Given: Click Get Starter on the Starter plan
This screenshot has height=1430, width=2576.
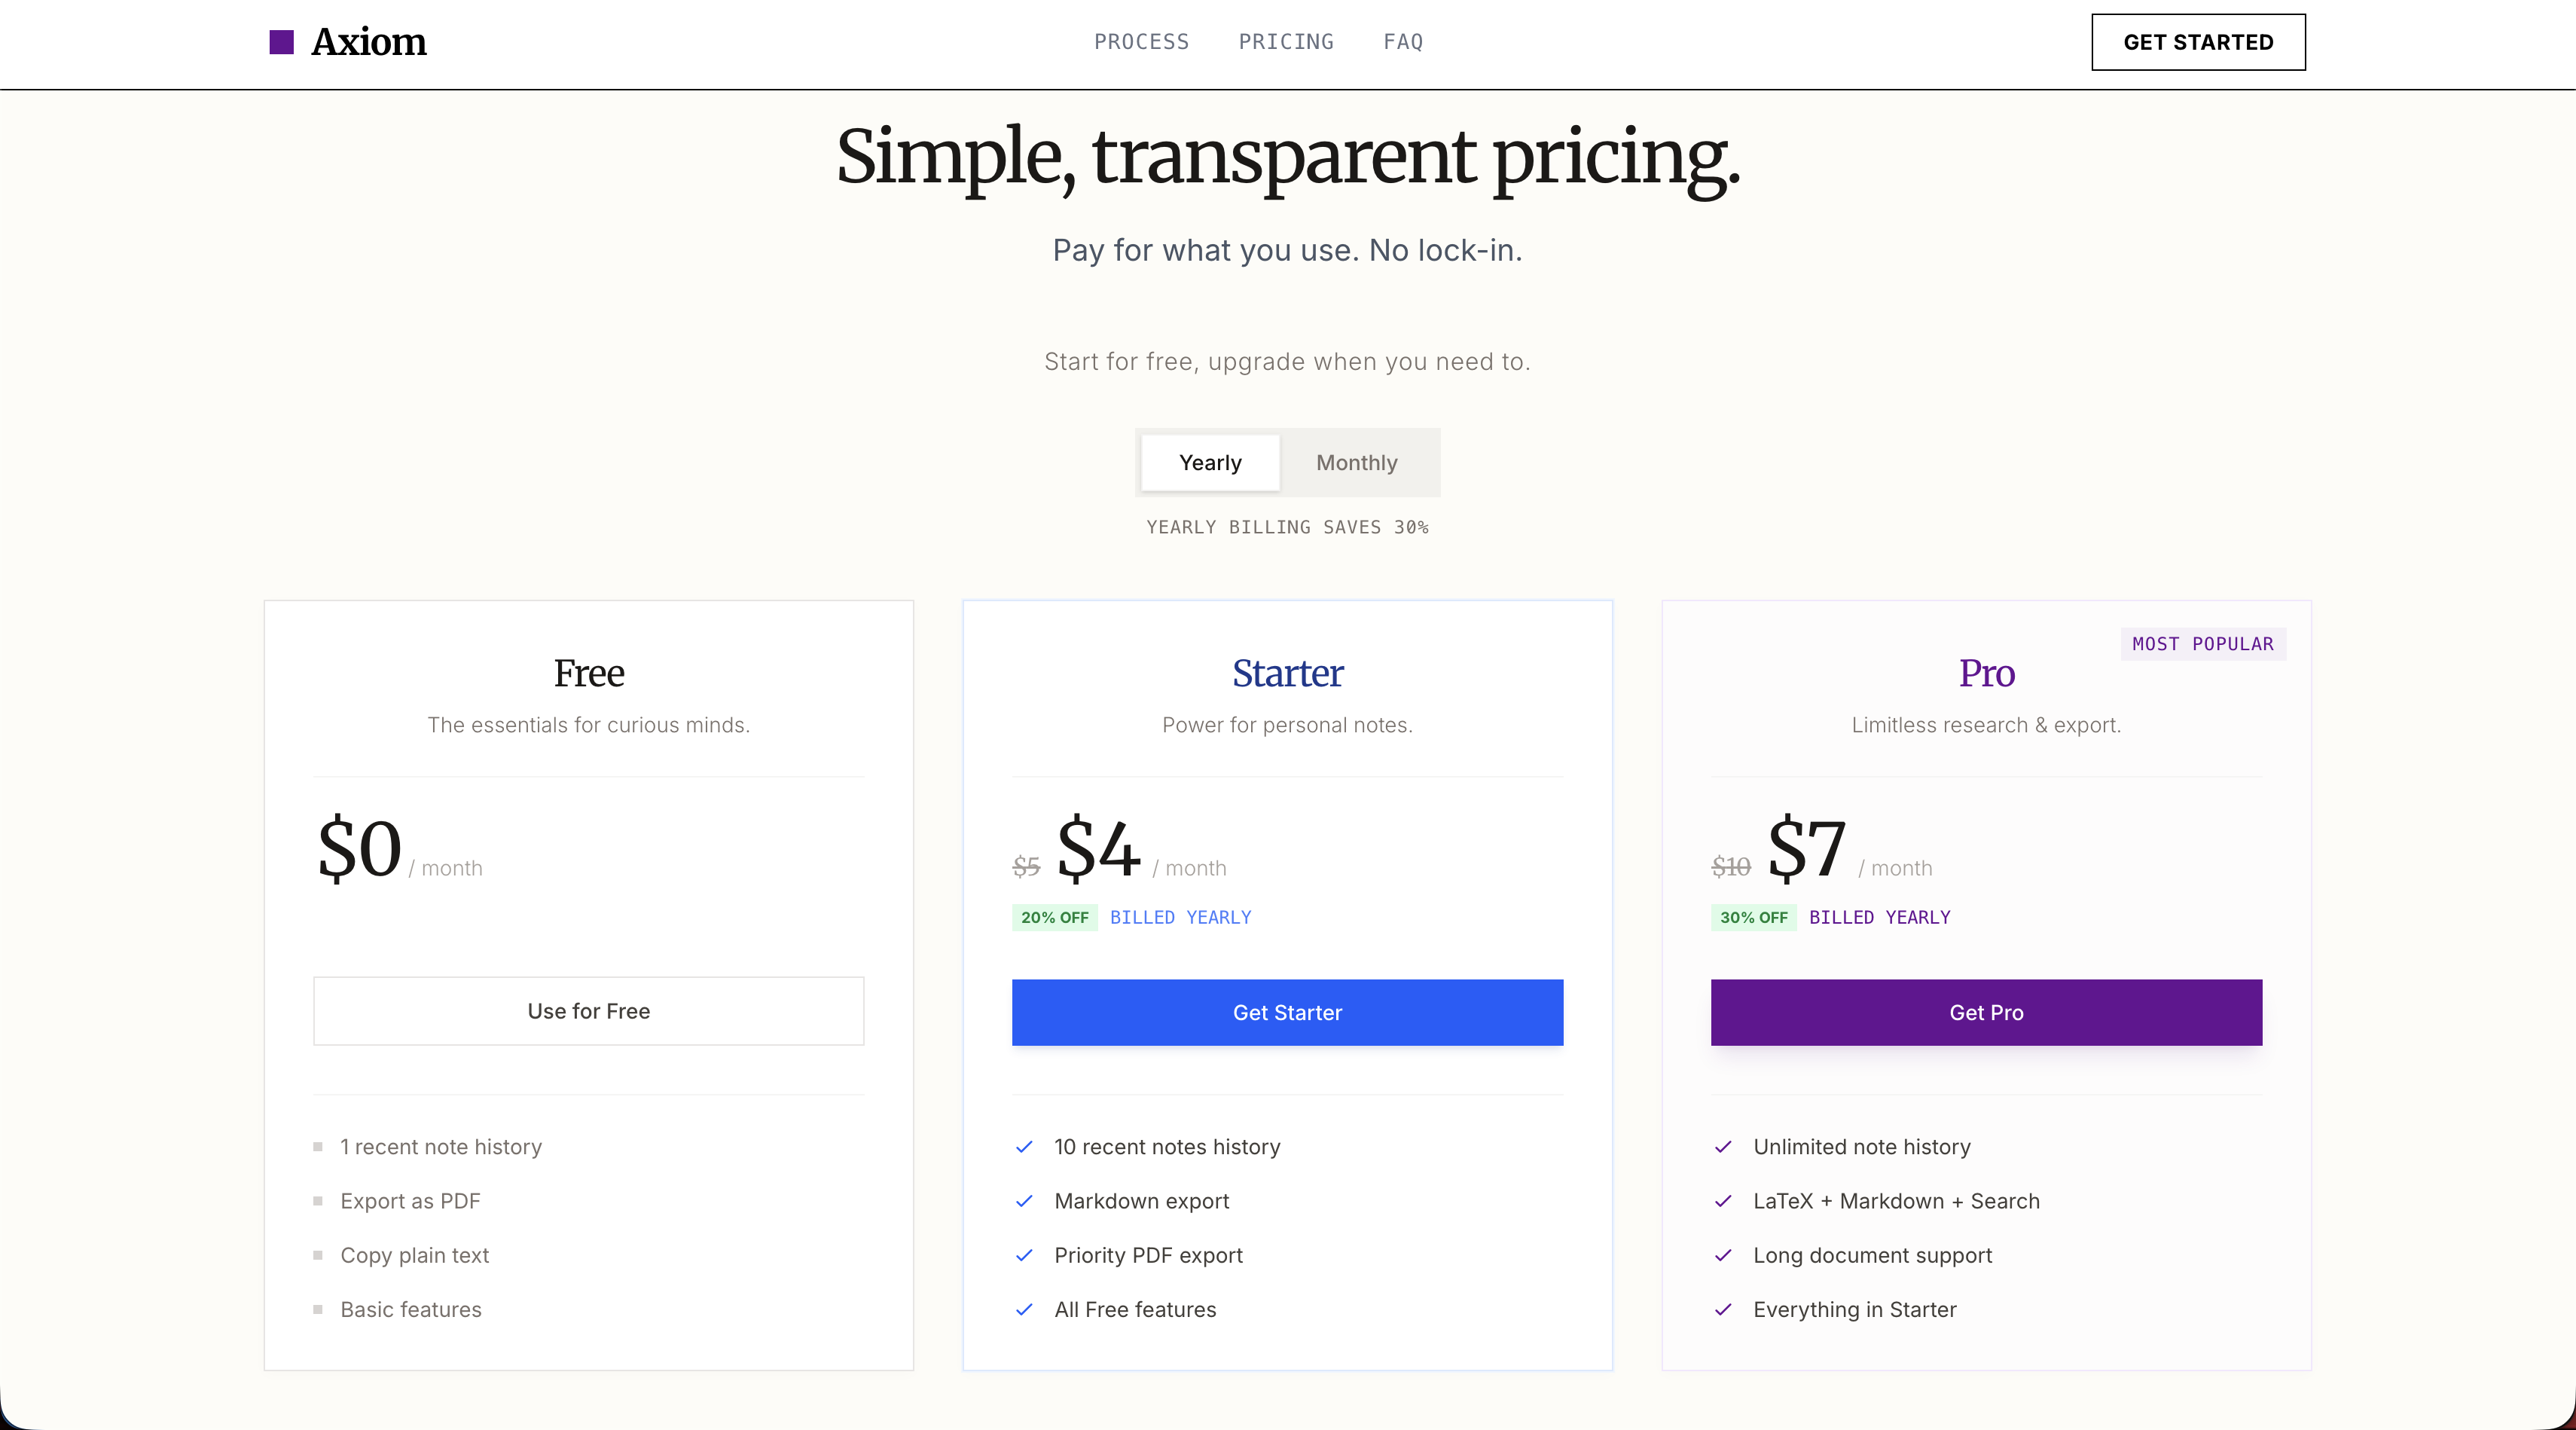Looking at the screenshot, I should click(1287, 1012).
